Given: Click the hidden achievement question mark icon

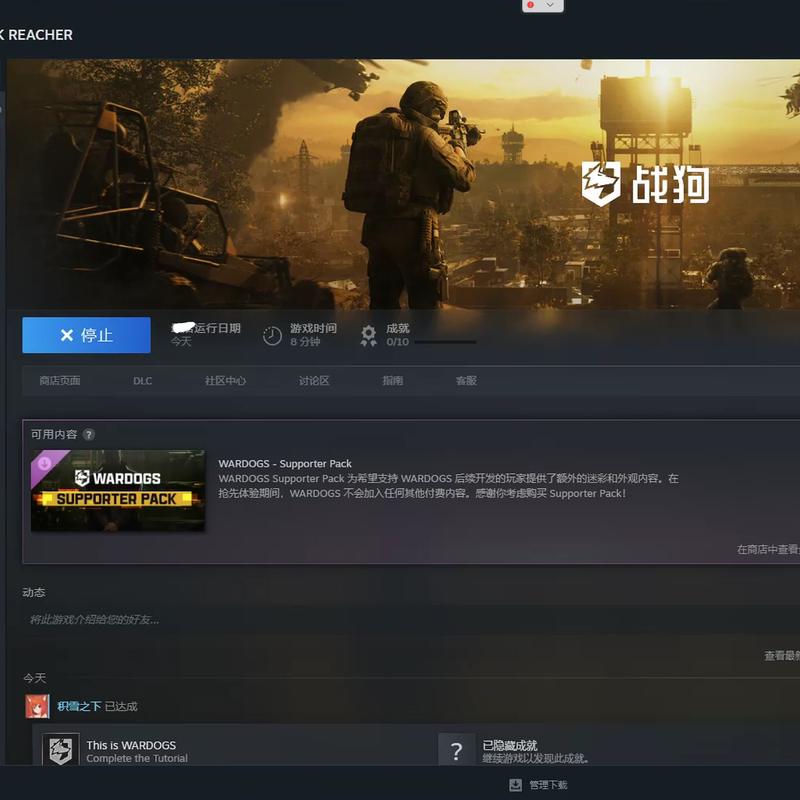Looking at the screenshot, I should 457,750.
